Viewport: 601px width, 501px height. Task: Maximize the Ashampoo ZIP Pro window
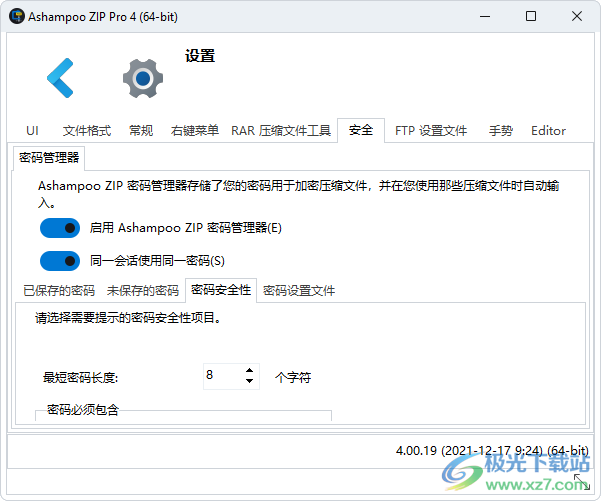(531, 16)
